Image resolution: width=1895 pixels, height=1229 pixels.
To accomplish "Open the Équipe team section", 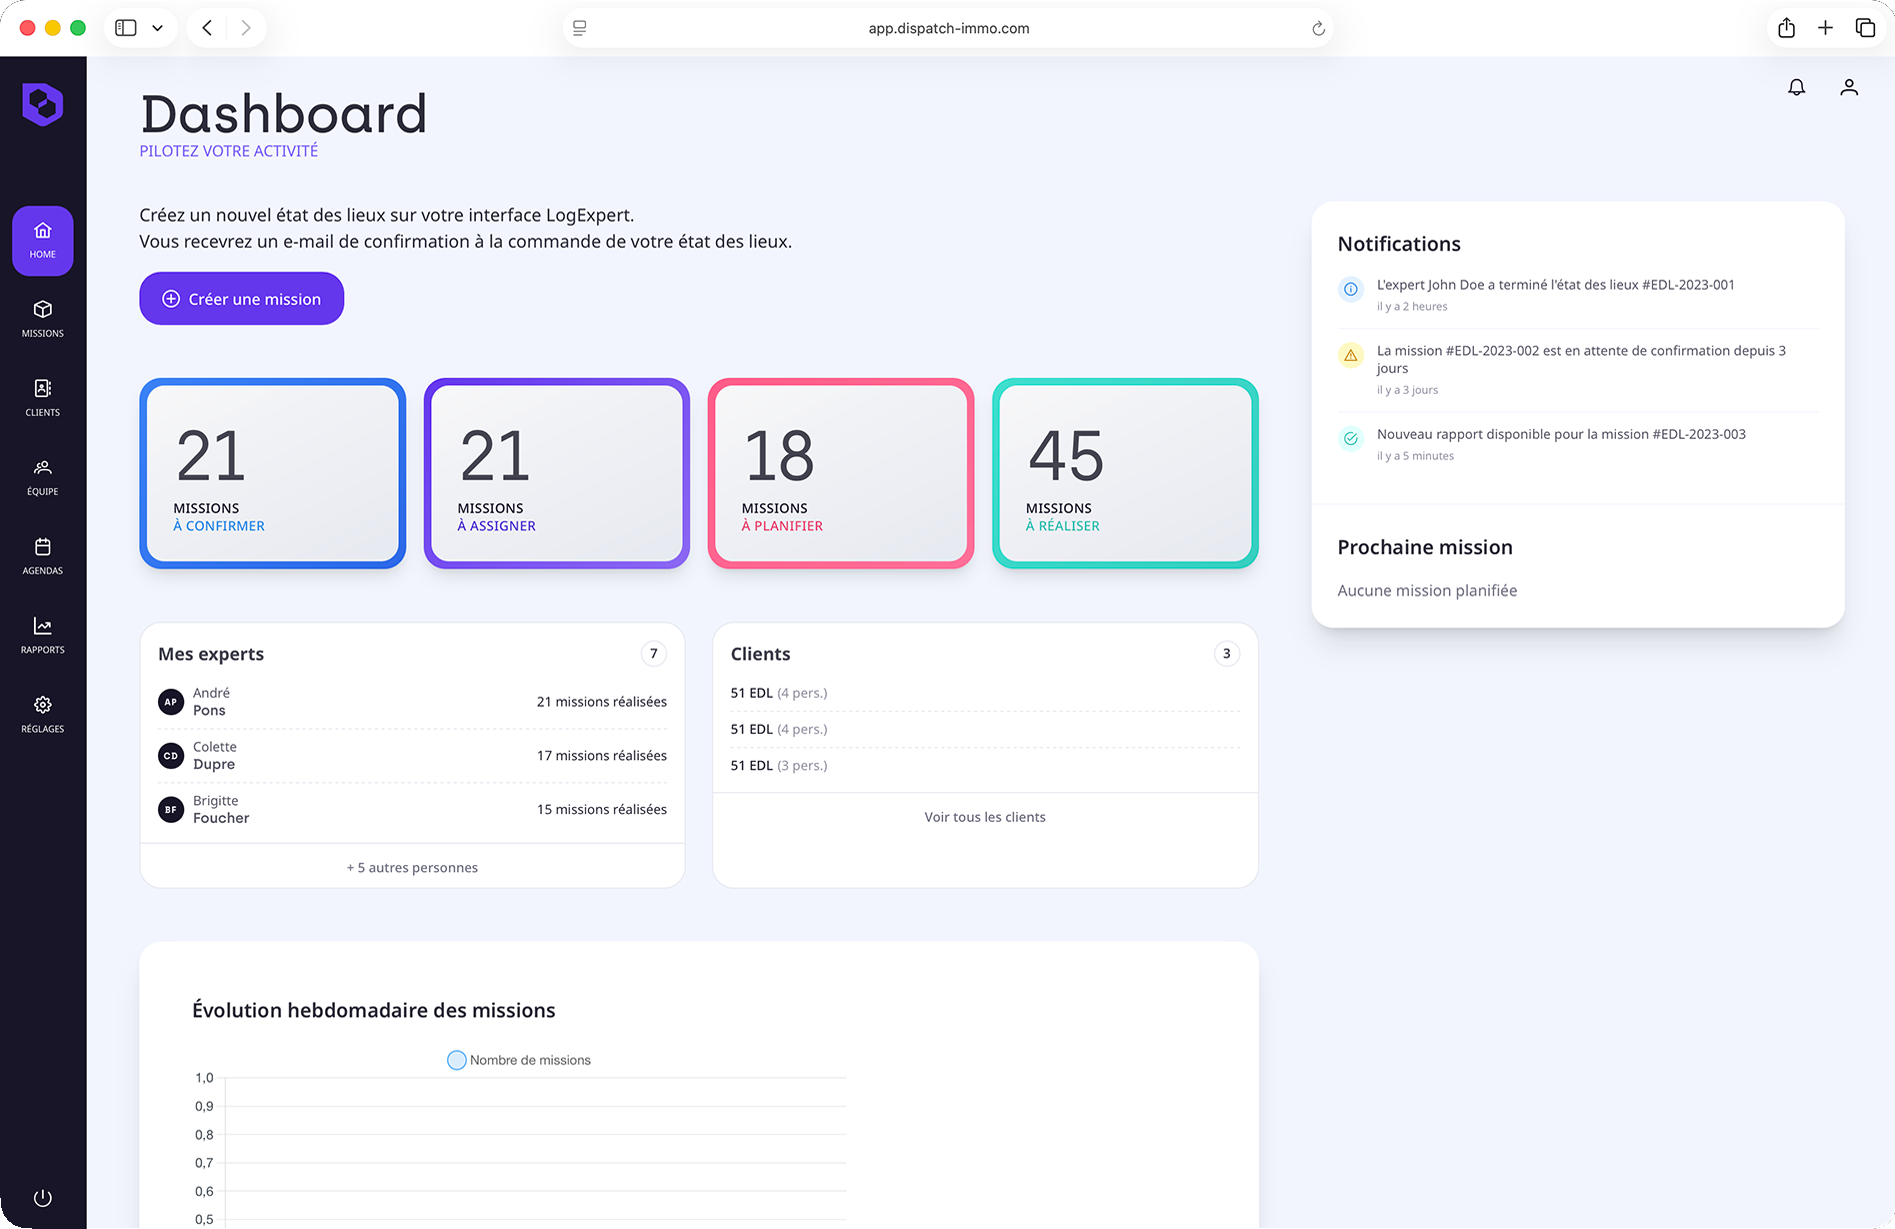I will [43, 477].
